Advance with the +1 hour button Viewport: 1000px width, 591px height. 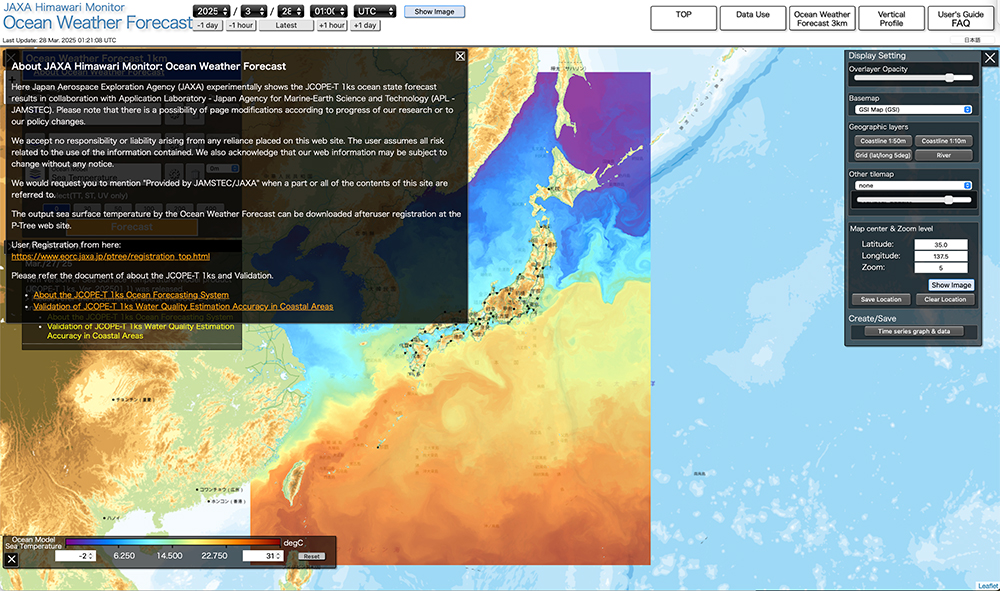click(332, 26)
